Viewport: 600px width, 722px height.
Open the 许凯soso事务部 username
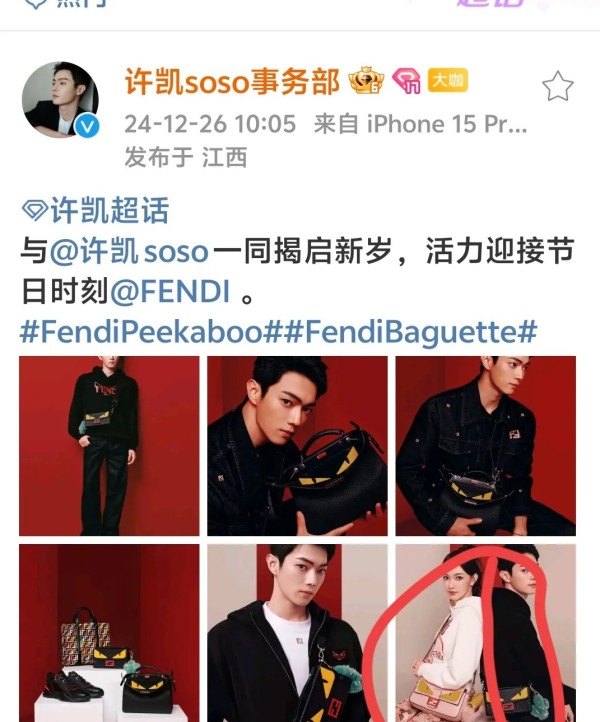(233, 82)
